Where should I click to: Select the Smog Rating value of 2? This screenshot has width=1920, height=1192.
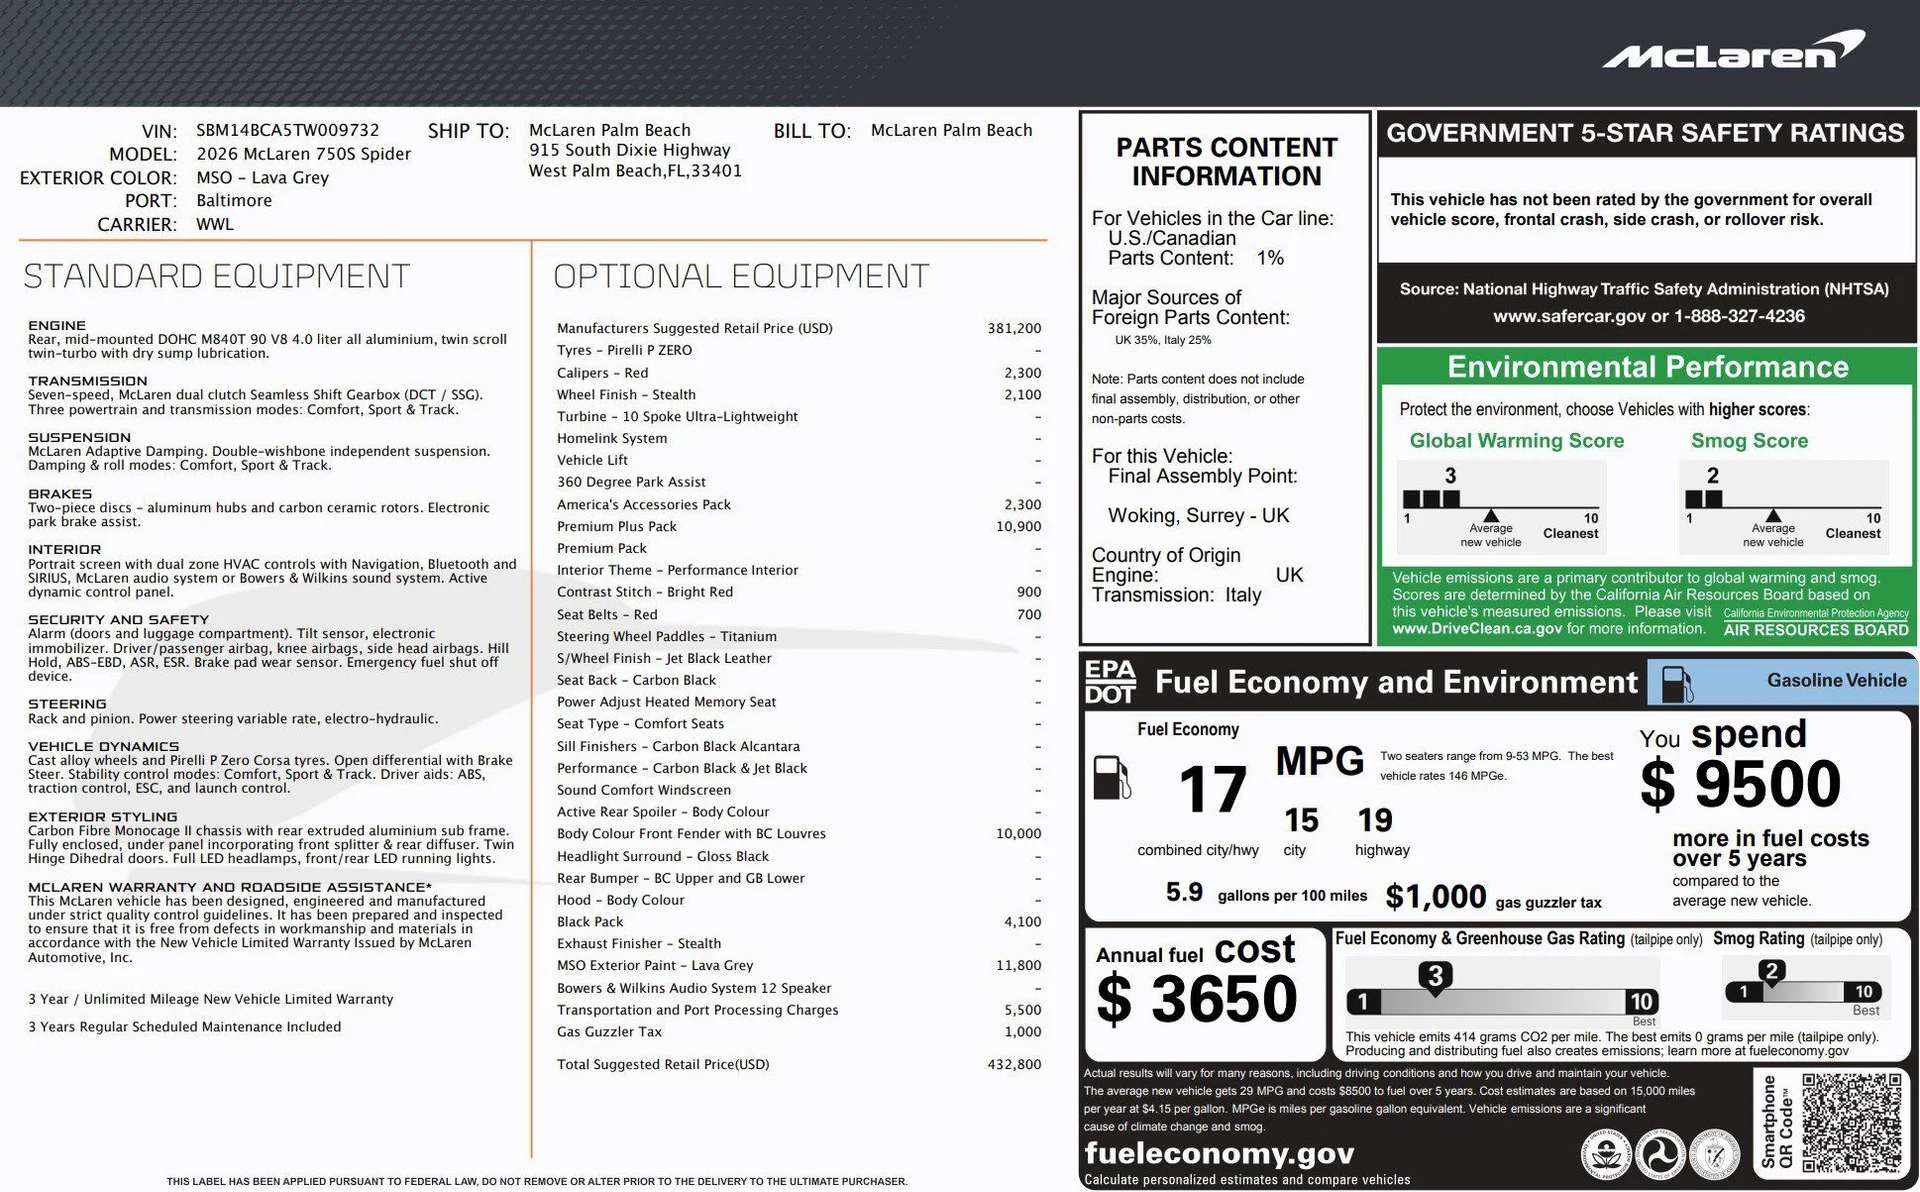(1772, 970)
